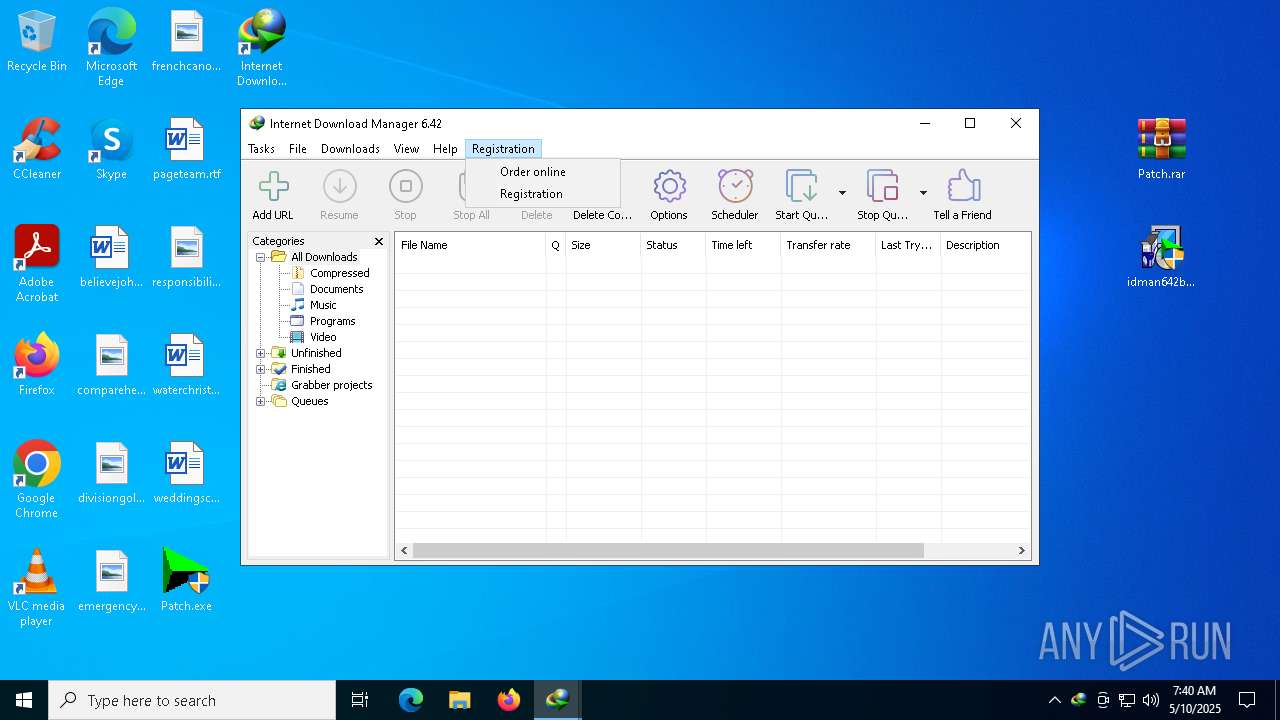The image size is (1280, 720).
Task: Select CCleaner desktop icon
Action: (37, 149)
